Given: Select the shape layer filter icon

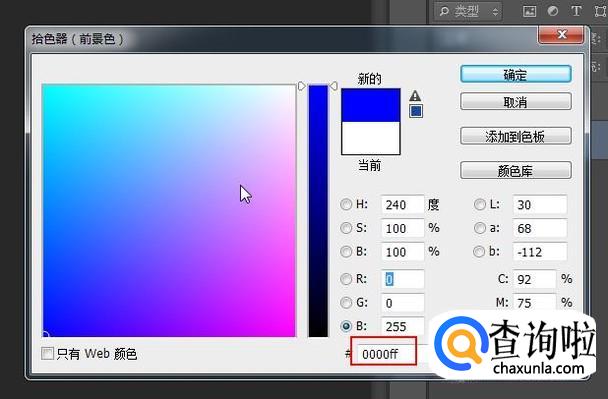Looking at the screenshot, I should (601, 11).
